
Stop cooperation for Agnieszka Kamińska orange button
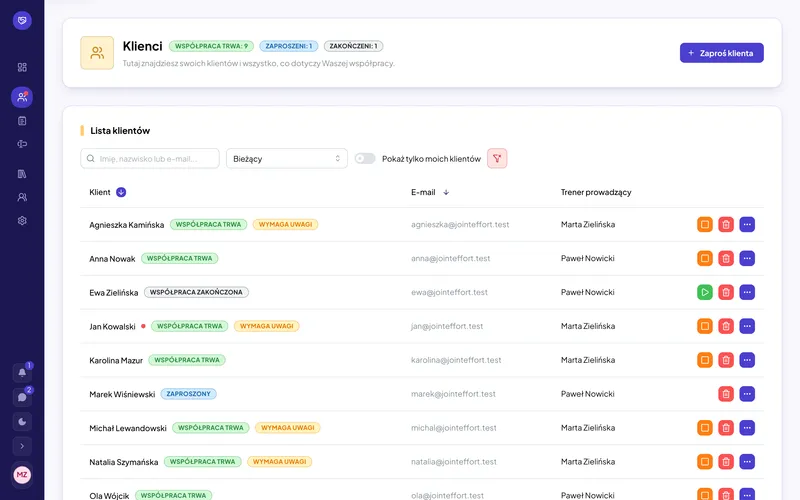pyautogui.click(x=705, y=224)
